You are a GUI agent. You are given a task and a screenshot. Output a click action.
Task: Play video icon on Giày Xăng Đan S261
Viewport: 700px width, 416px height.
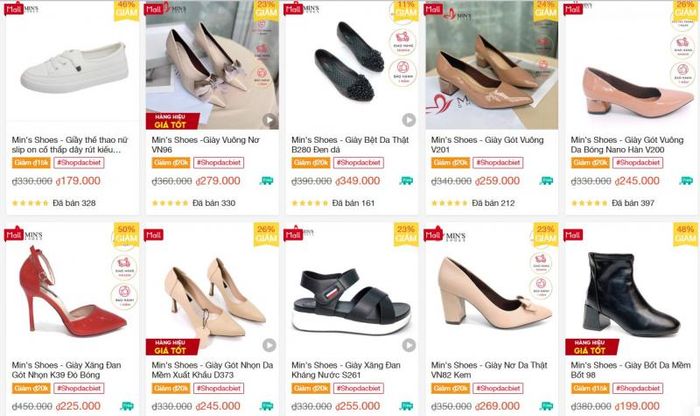point(408,345)
